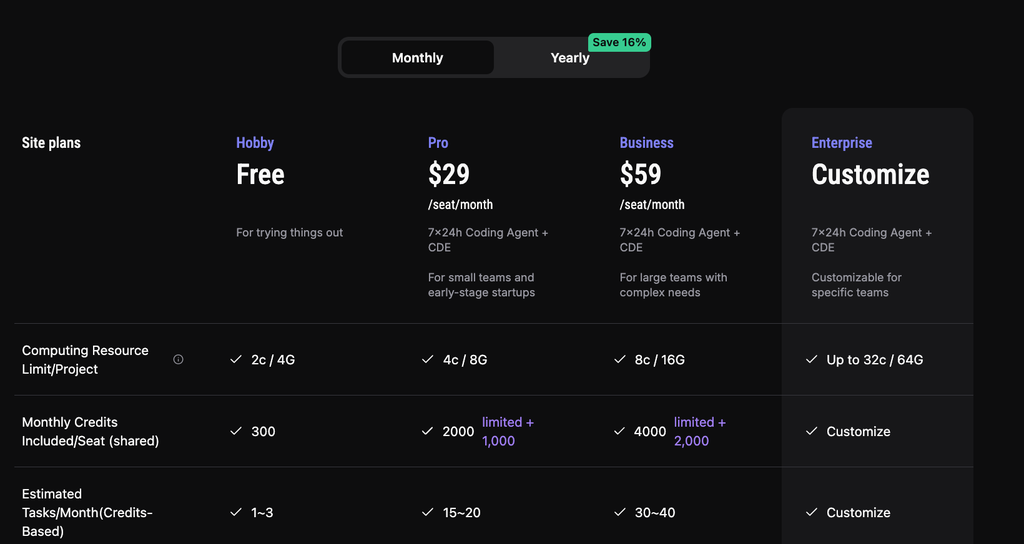Click the info icon beside Computing Resource Limit
The image size is (1024, 544).
[178, 359]
